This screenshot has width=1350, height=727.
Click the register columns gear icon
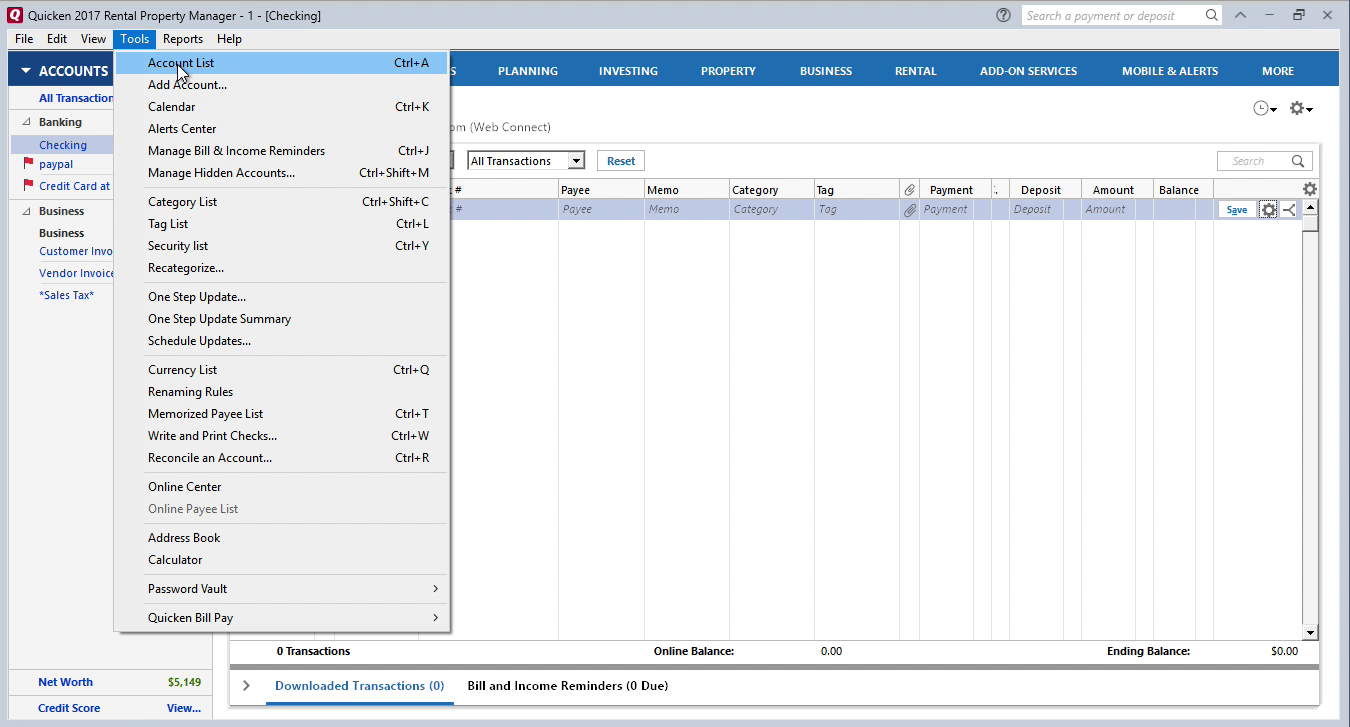pos(1310,189)
